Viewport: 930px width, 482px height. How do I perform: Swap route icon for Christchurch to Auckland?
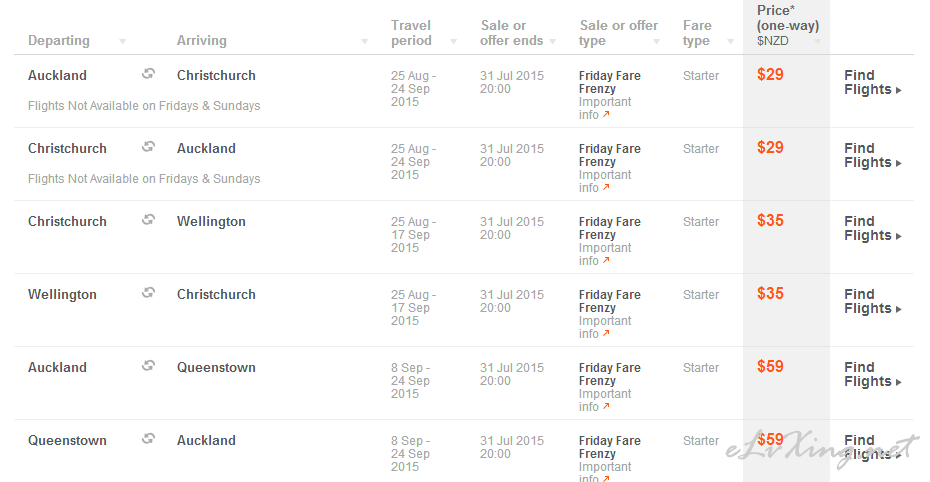pyautogui.click(x=148, y=147)
